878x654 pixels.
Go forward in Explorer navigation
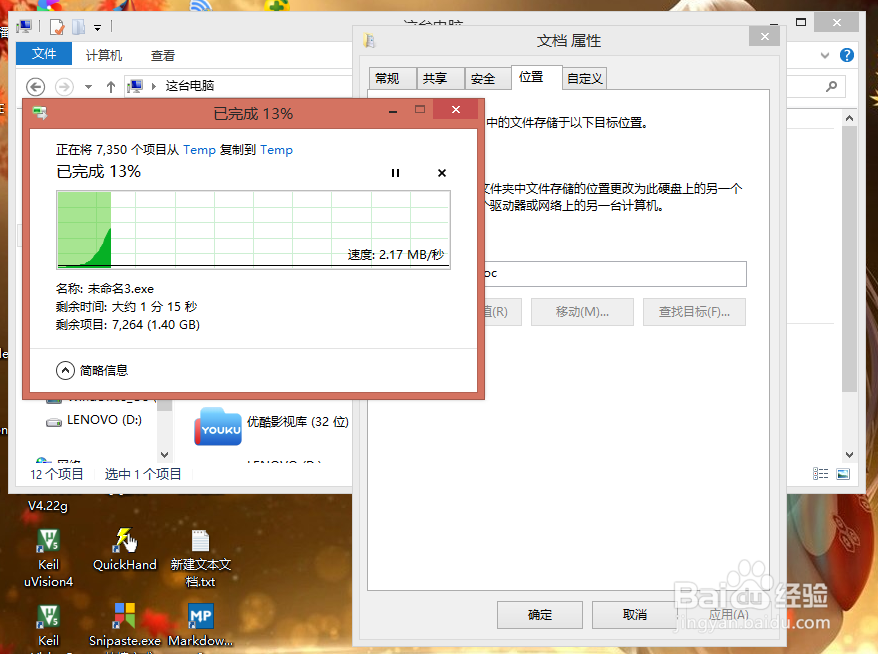coord(64,87)
